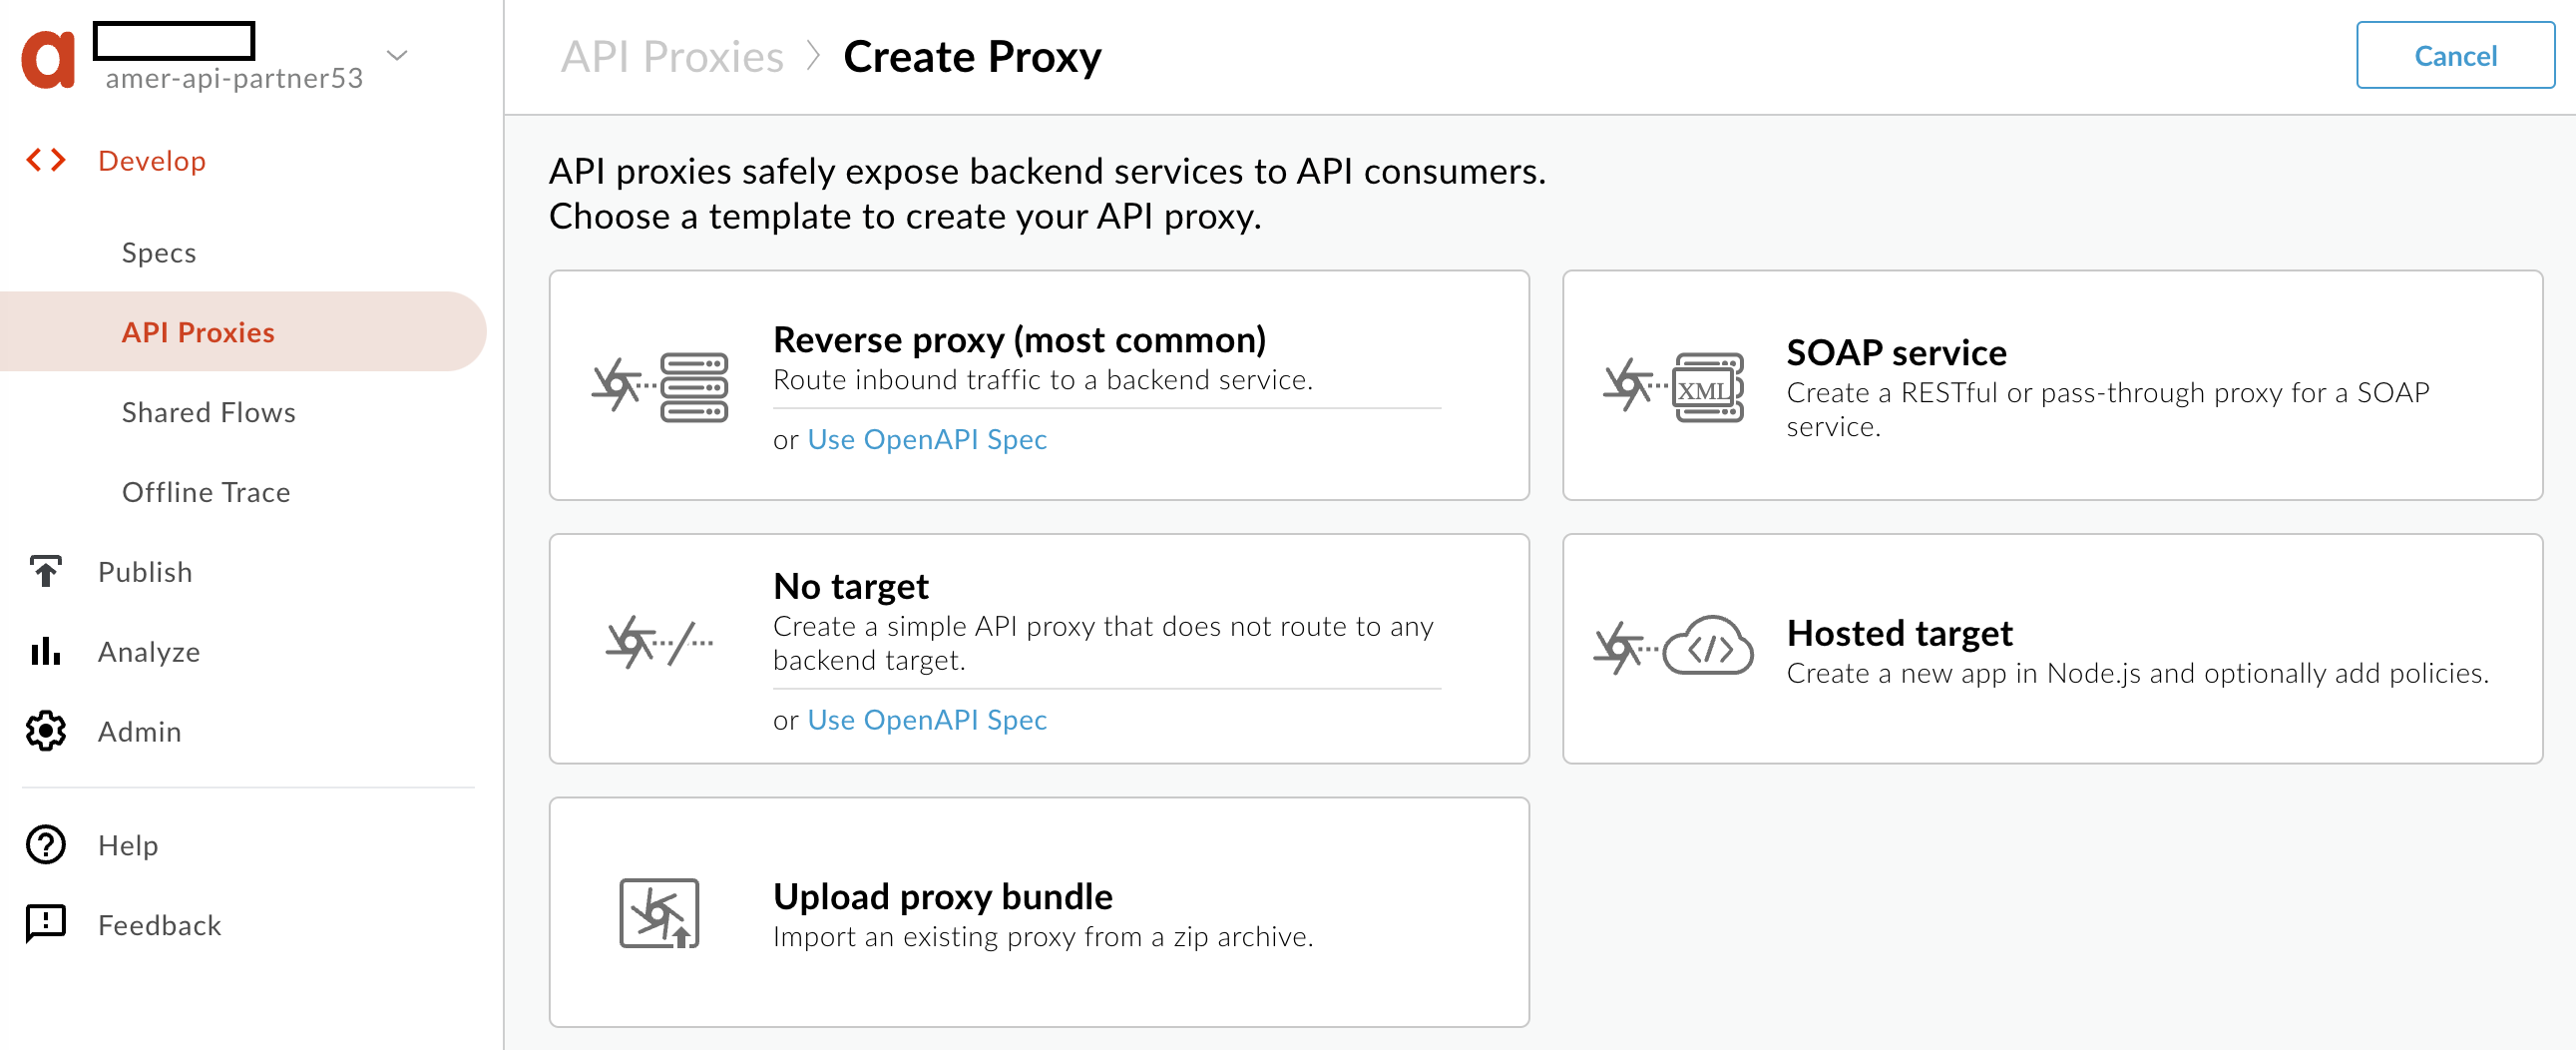Open Specs in the sidebar
Viewport: 2576px width, 1050px height.
point(159,252)
